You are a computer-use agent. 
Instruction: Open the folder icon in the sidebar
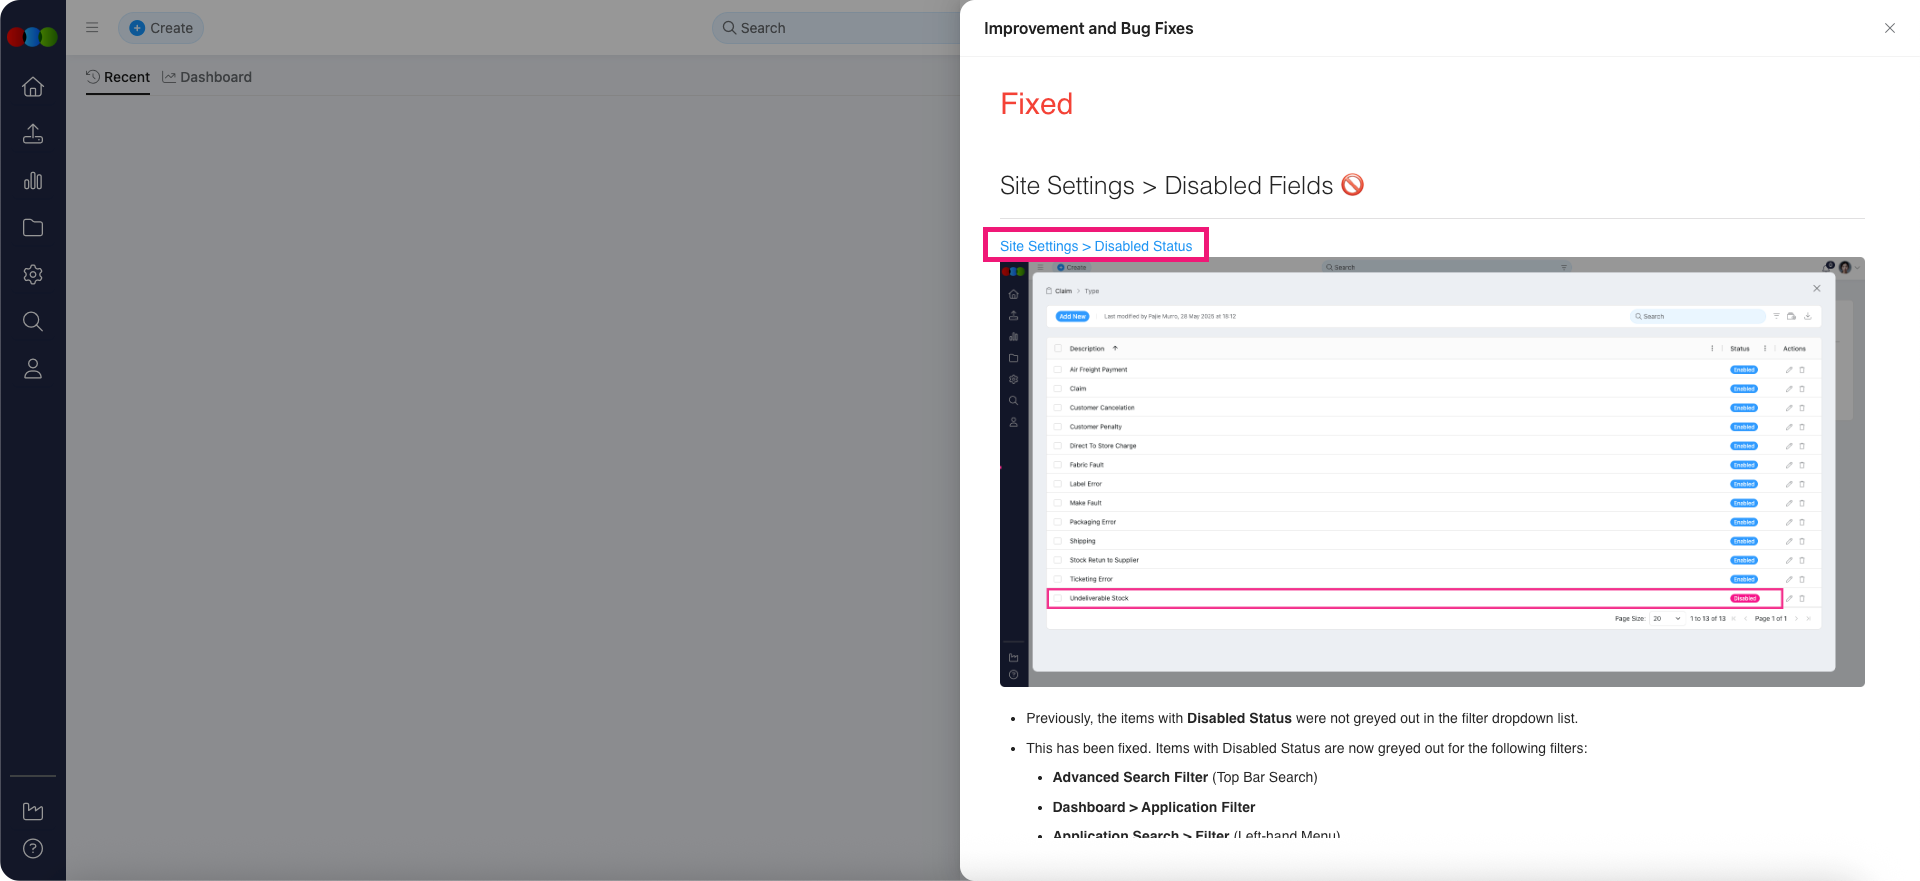click(33, 228)
